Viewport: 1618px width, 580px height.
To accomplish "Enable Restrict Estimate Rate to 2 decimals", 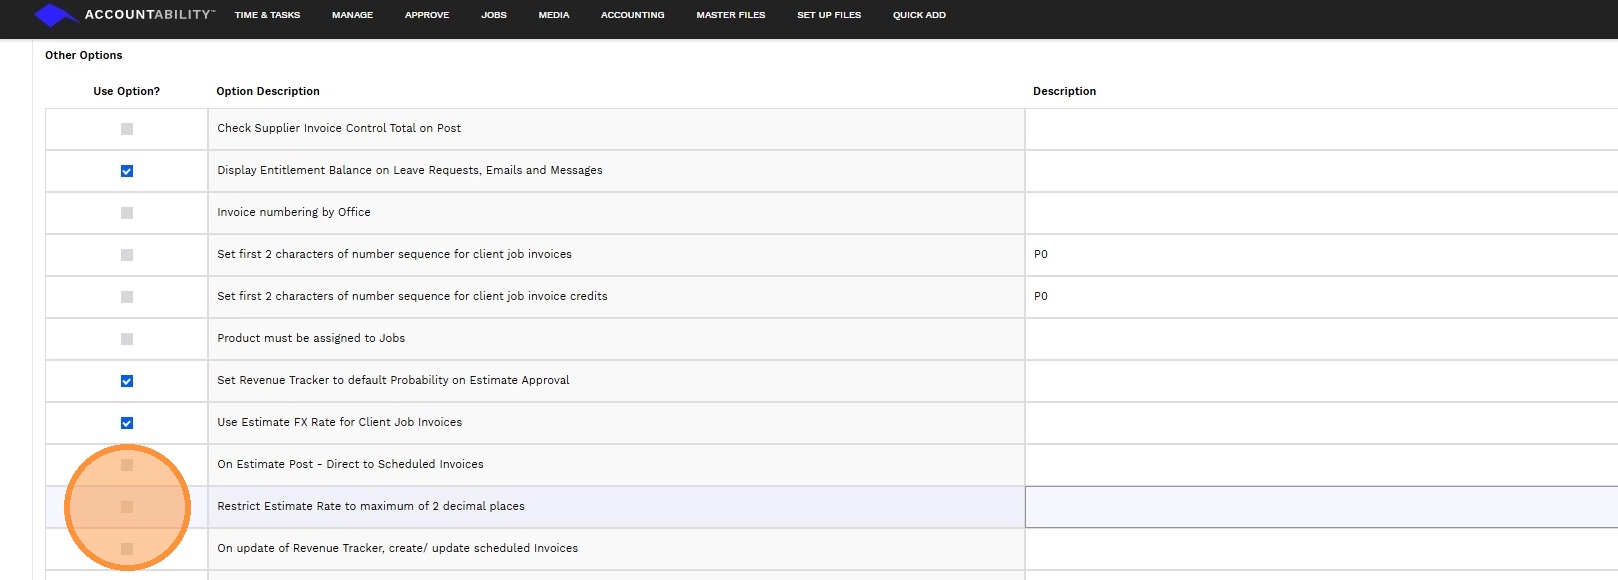I will tap(127, 507).
